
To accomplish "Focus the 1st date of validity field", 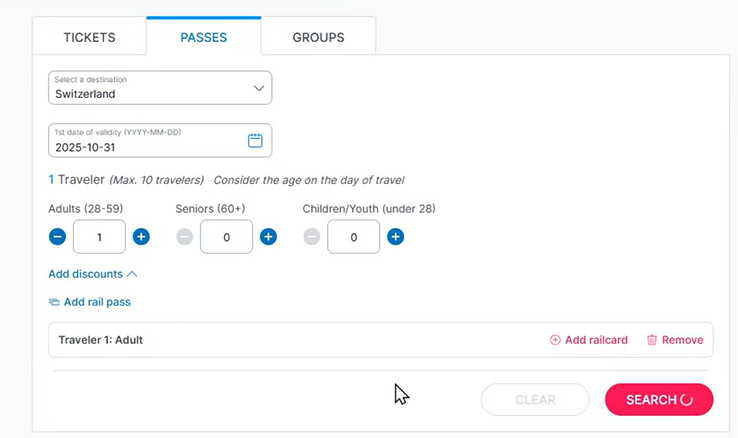I will [x=160, y=140].
